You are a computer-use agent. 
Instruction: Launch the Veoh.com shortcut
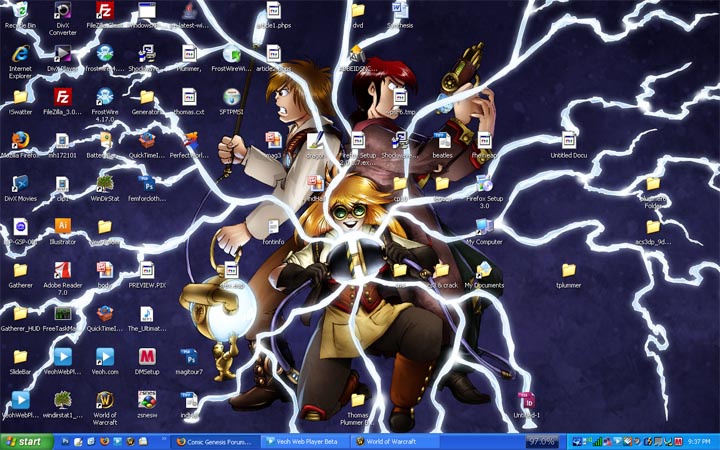(105, 357)
